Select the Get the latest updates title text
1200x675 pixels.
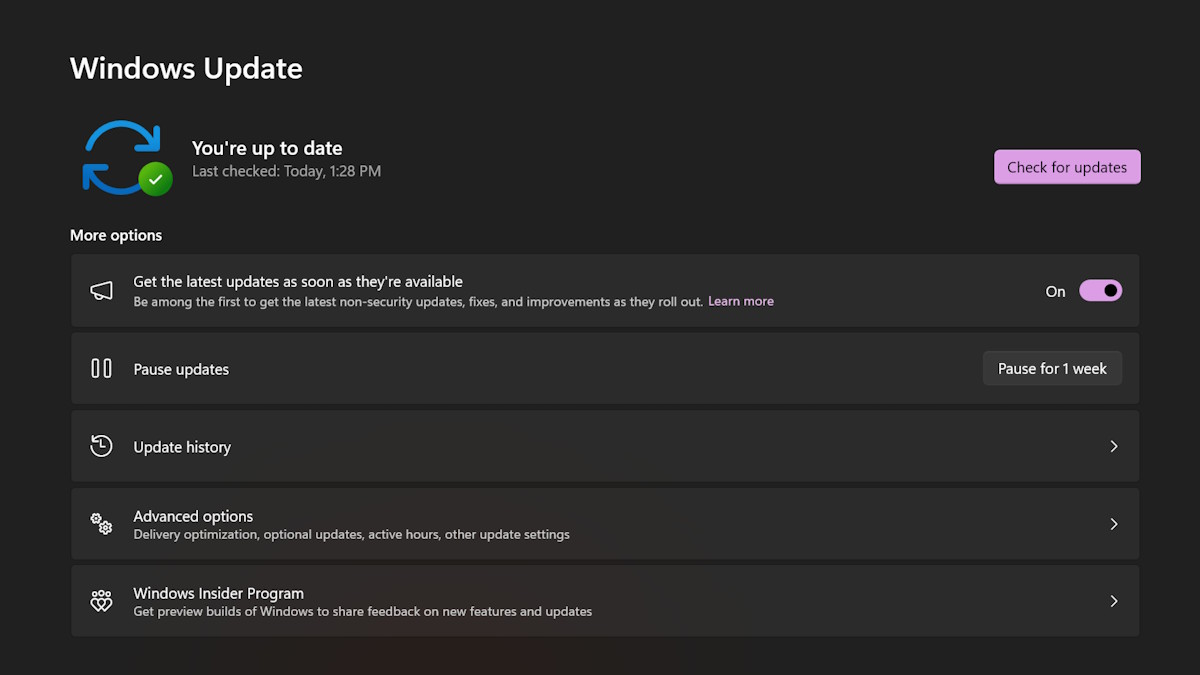pos(298,282)
